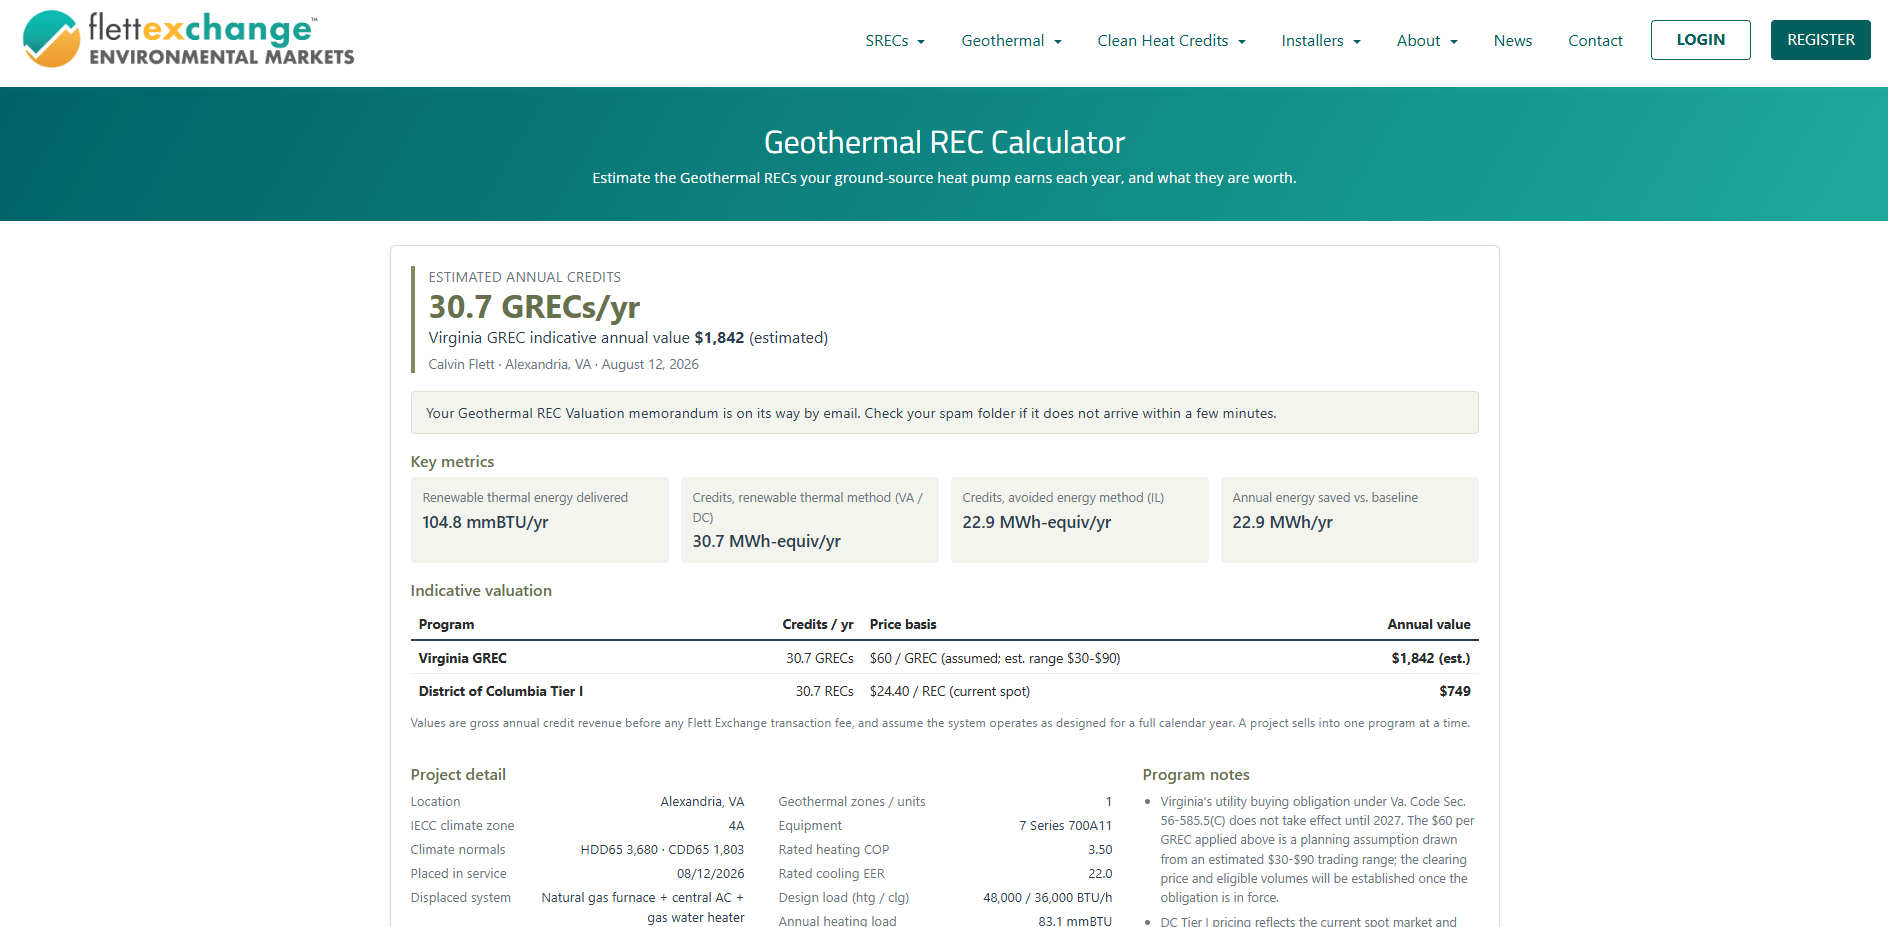Image resolution: width=1888 pixels, height=927 pixels.
Task: Click the rated cooling EER value 22.0
Action: 1100,874
